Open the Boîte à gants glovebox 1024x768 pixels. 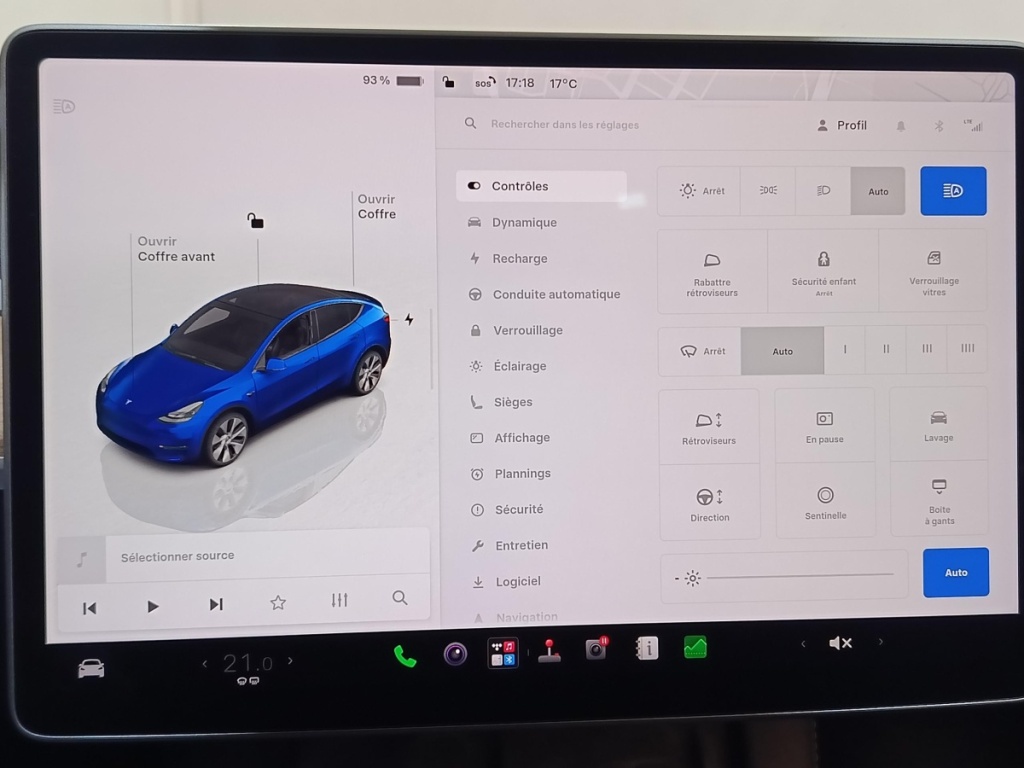pos(939,500)
